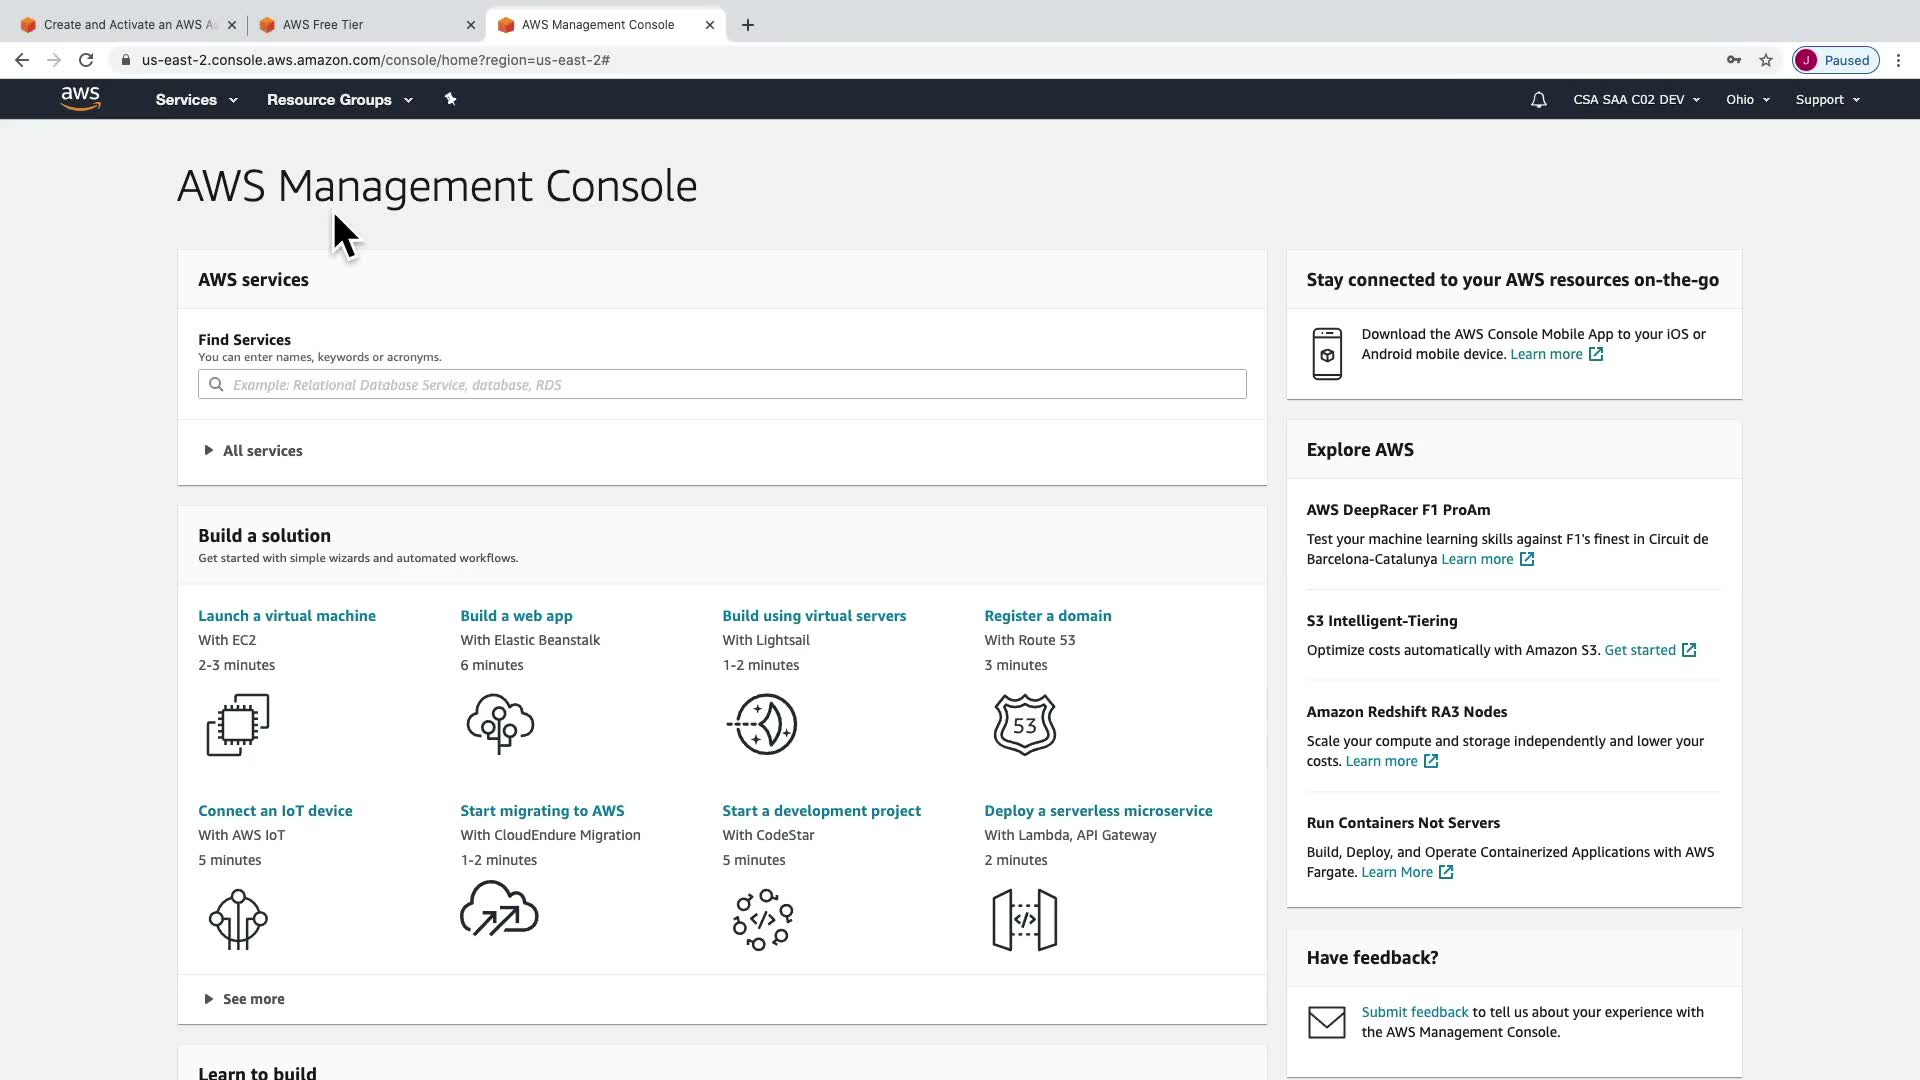
Task: Click the Route 53 shield icon
Action: (1025, 725)
